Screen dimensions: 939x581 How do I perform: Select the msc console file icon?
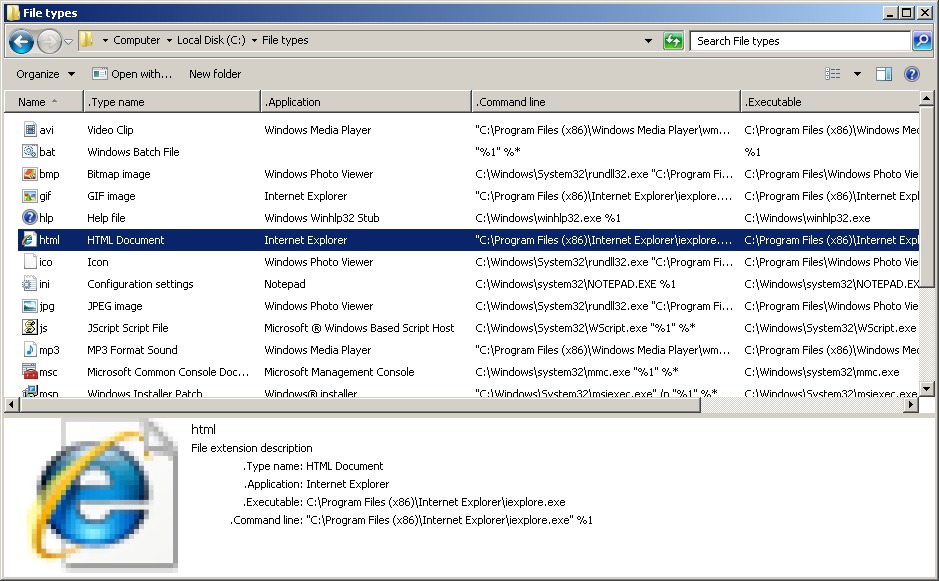(30, 372)
